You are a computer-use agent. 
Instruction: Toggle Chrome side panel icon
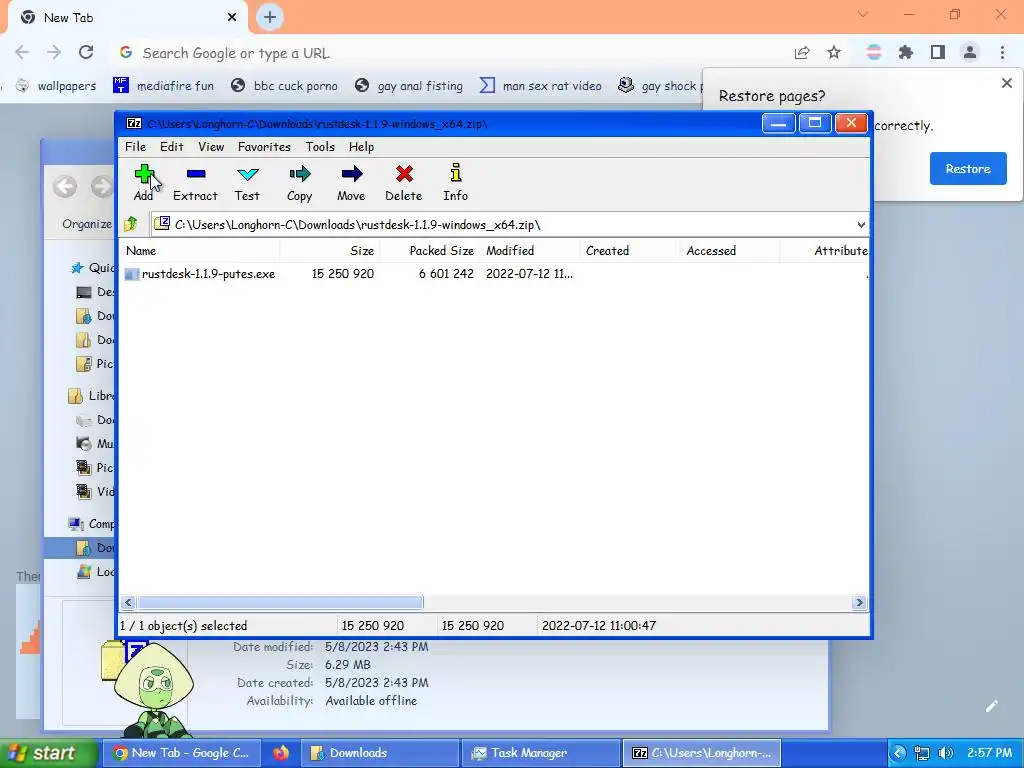click(938, 52)
